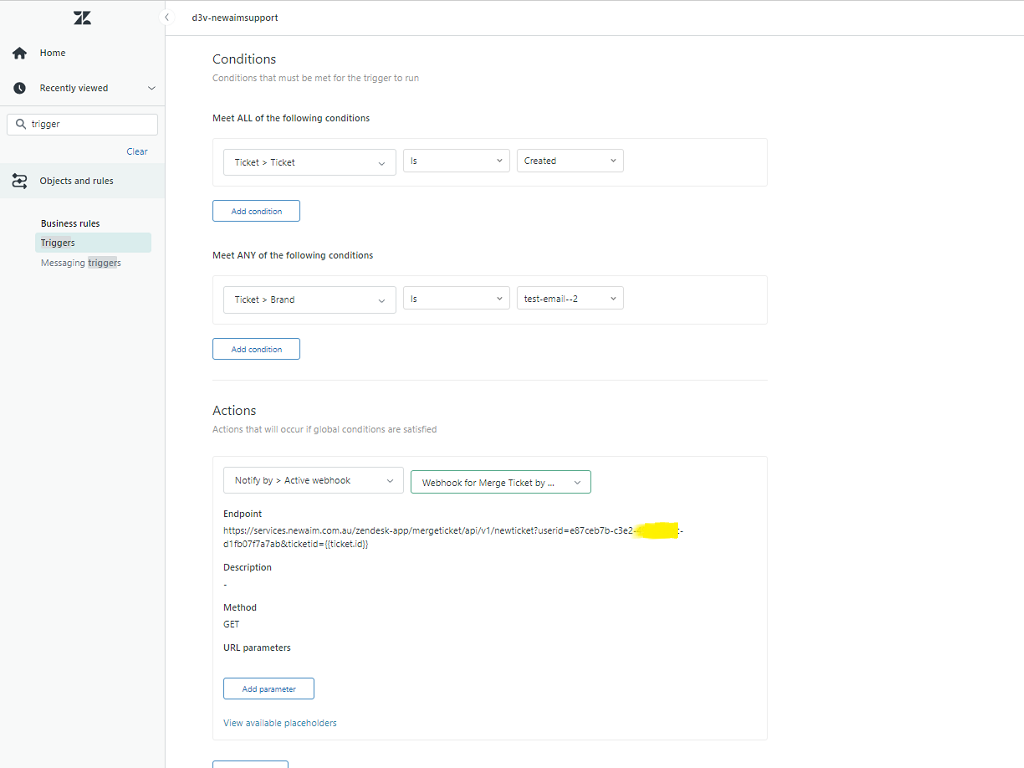Viewport: 1024px width, 768px height.
Task: Click the Zendesk logo icon
Action: tap(82, 18)
